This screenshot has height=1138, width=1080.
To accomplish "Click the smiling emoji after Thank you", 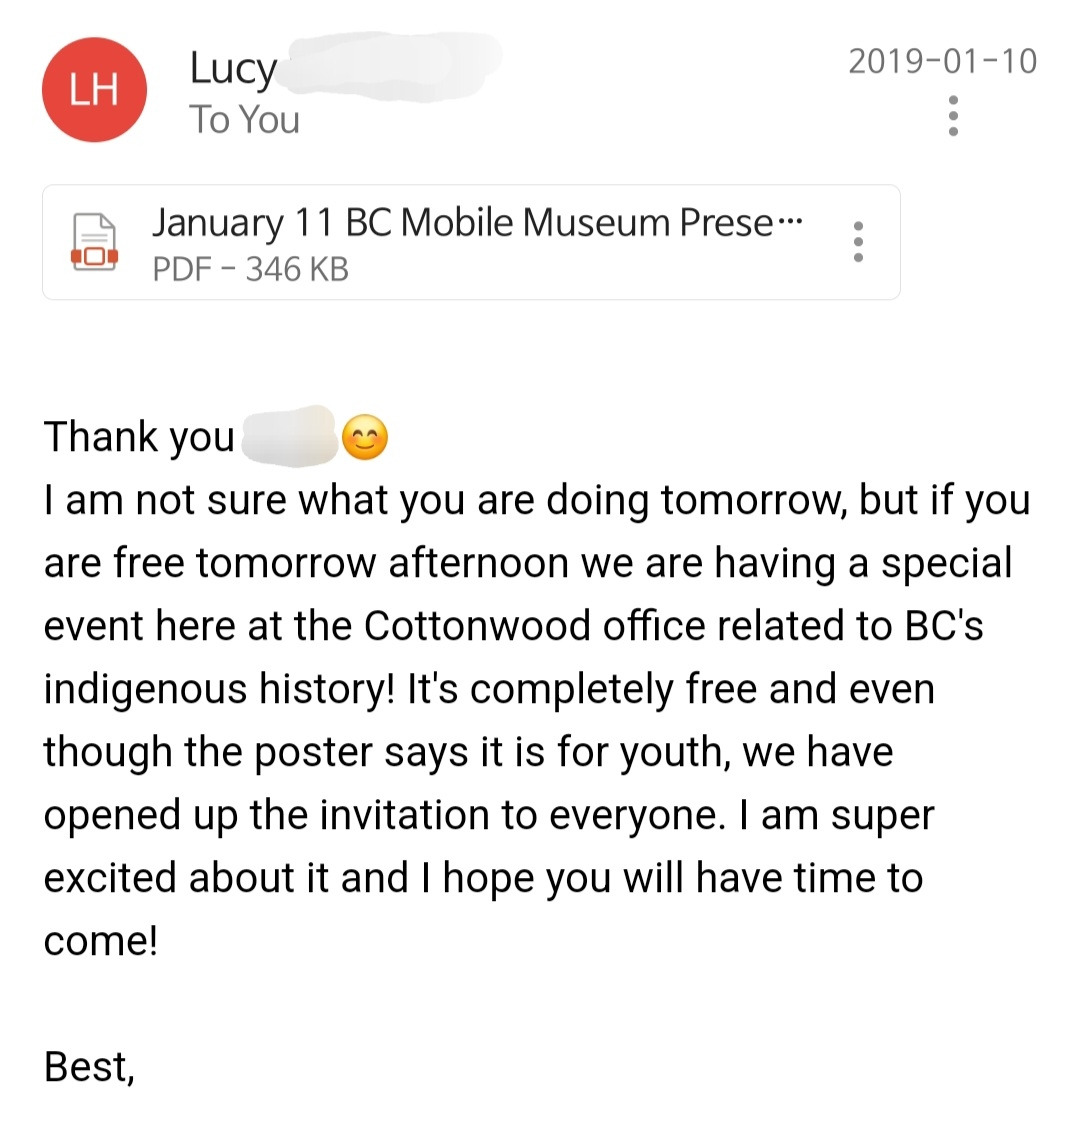I will [x=364, y=438].
